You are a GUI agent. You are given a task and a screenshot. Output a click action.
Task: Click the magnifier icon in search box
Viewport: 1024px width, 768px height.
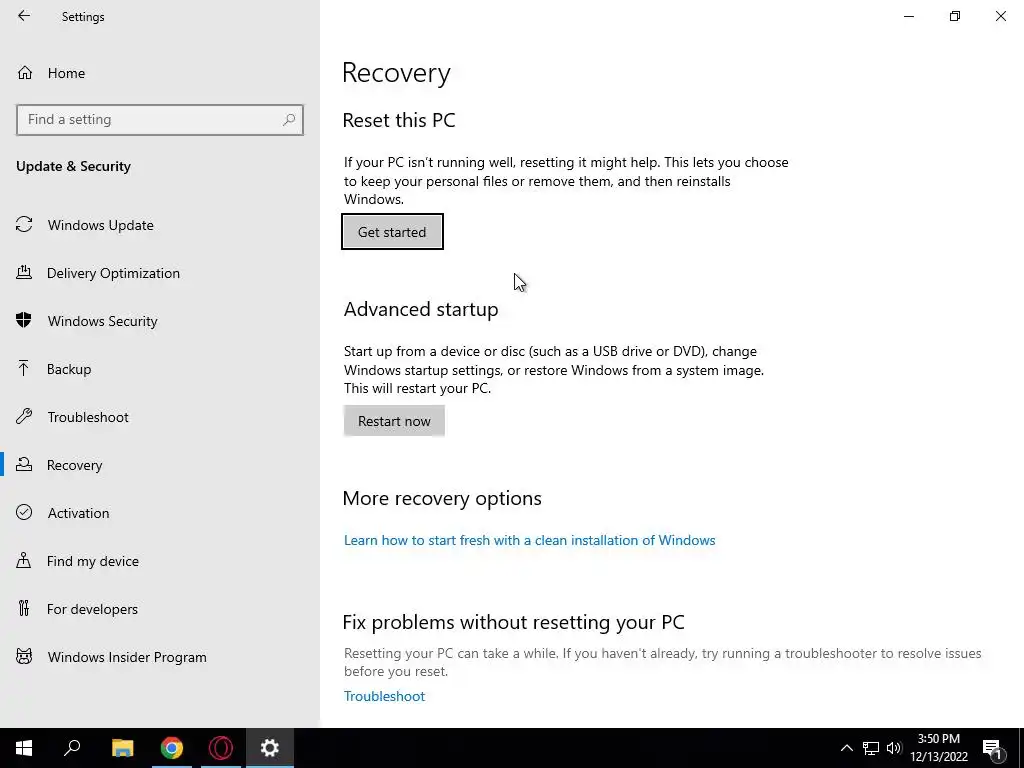289,120
